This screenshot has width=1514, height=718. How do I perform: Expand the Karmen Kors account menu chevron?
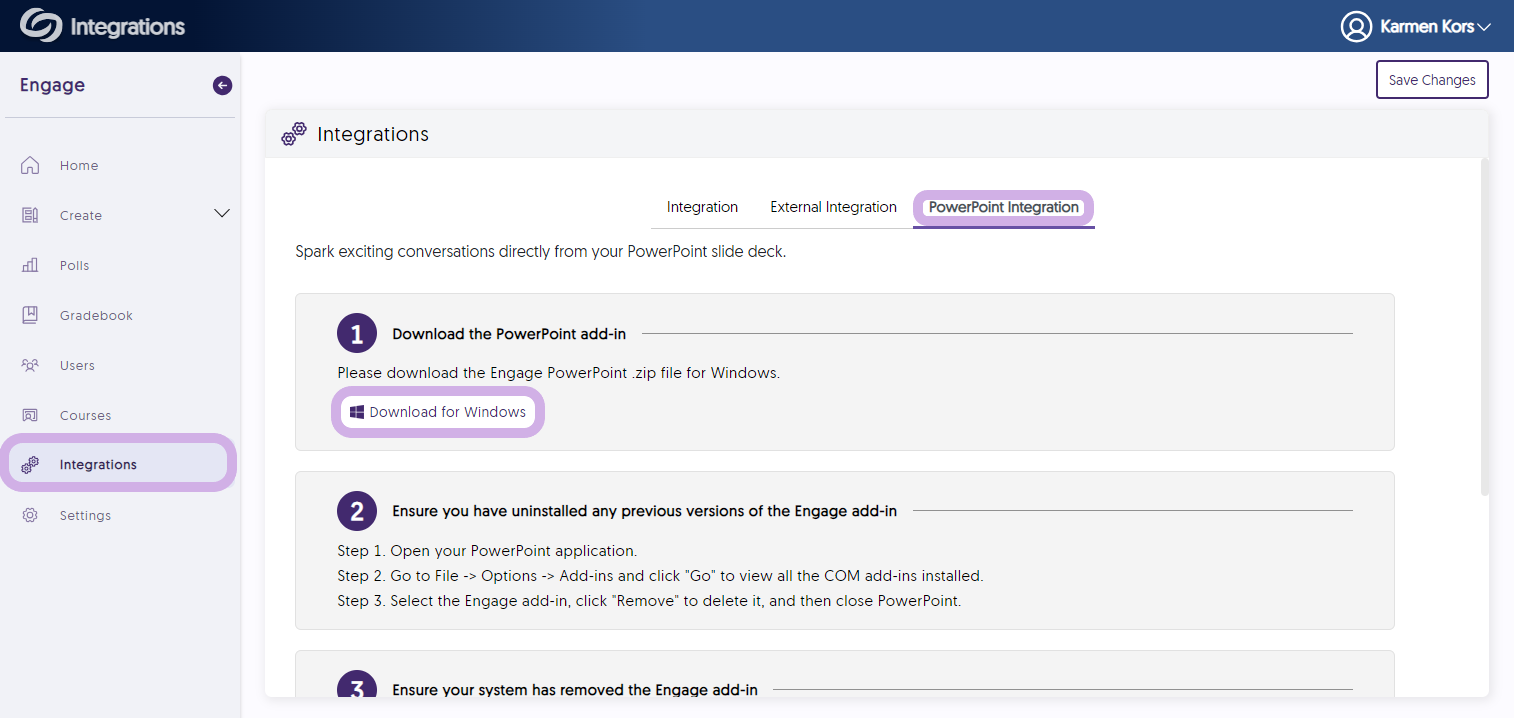coord(1484,27)
